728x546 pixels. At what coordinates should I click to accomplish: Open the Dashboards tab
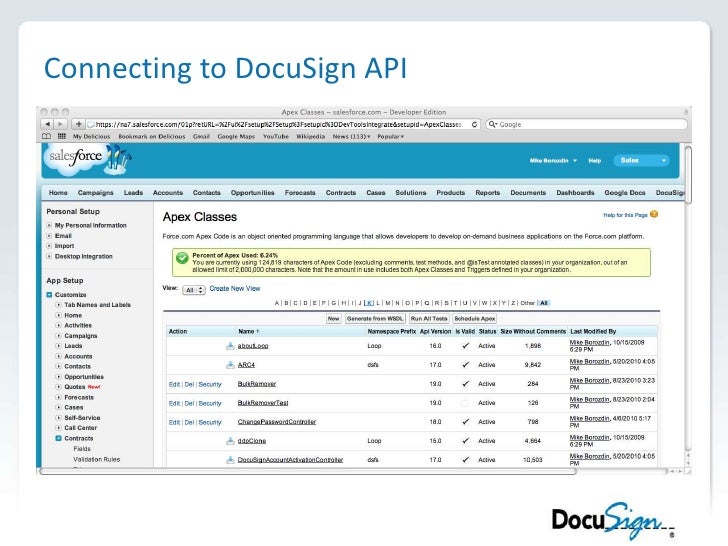click(x=575, y=193)
